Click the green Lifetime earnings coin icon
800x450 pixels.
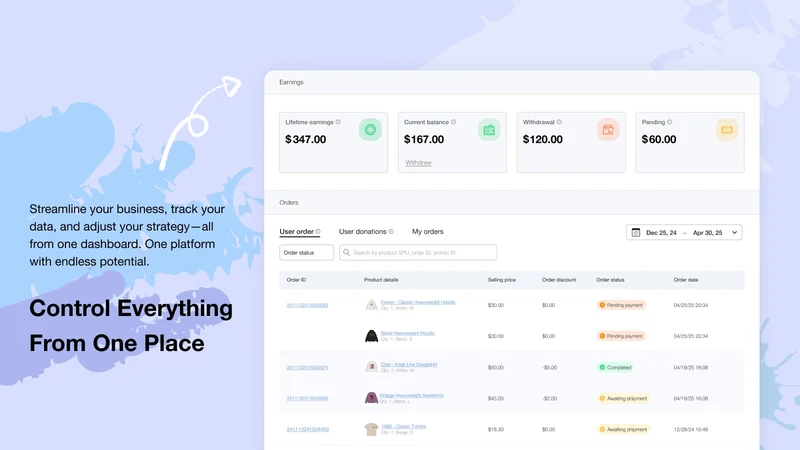pos(370,130)
